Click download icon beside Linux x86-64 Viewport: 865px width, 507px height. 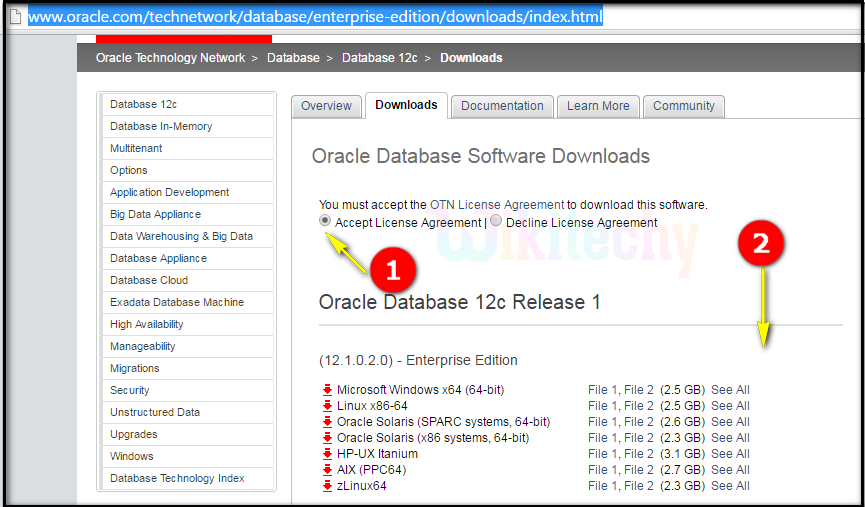[327, 406]
